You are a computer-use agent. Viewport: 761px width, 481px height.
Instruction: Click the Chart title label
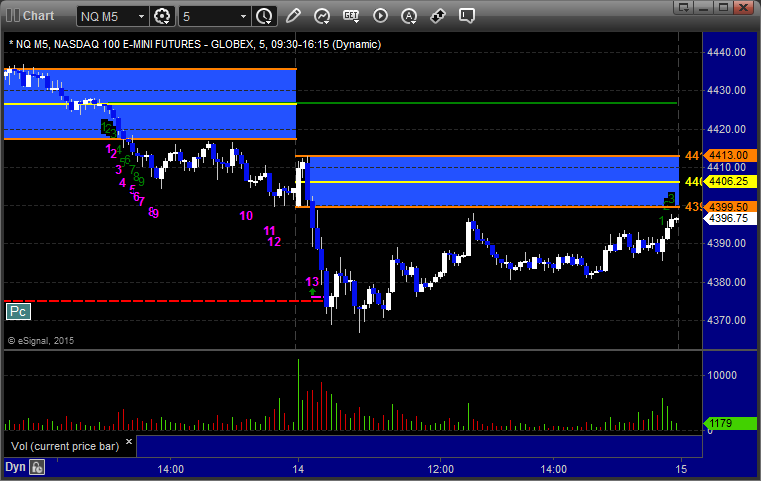click(38, 16)
